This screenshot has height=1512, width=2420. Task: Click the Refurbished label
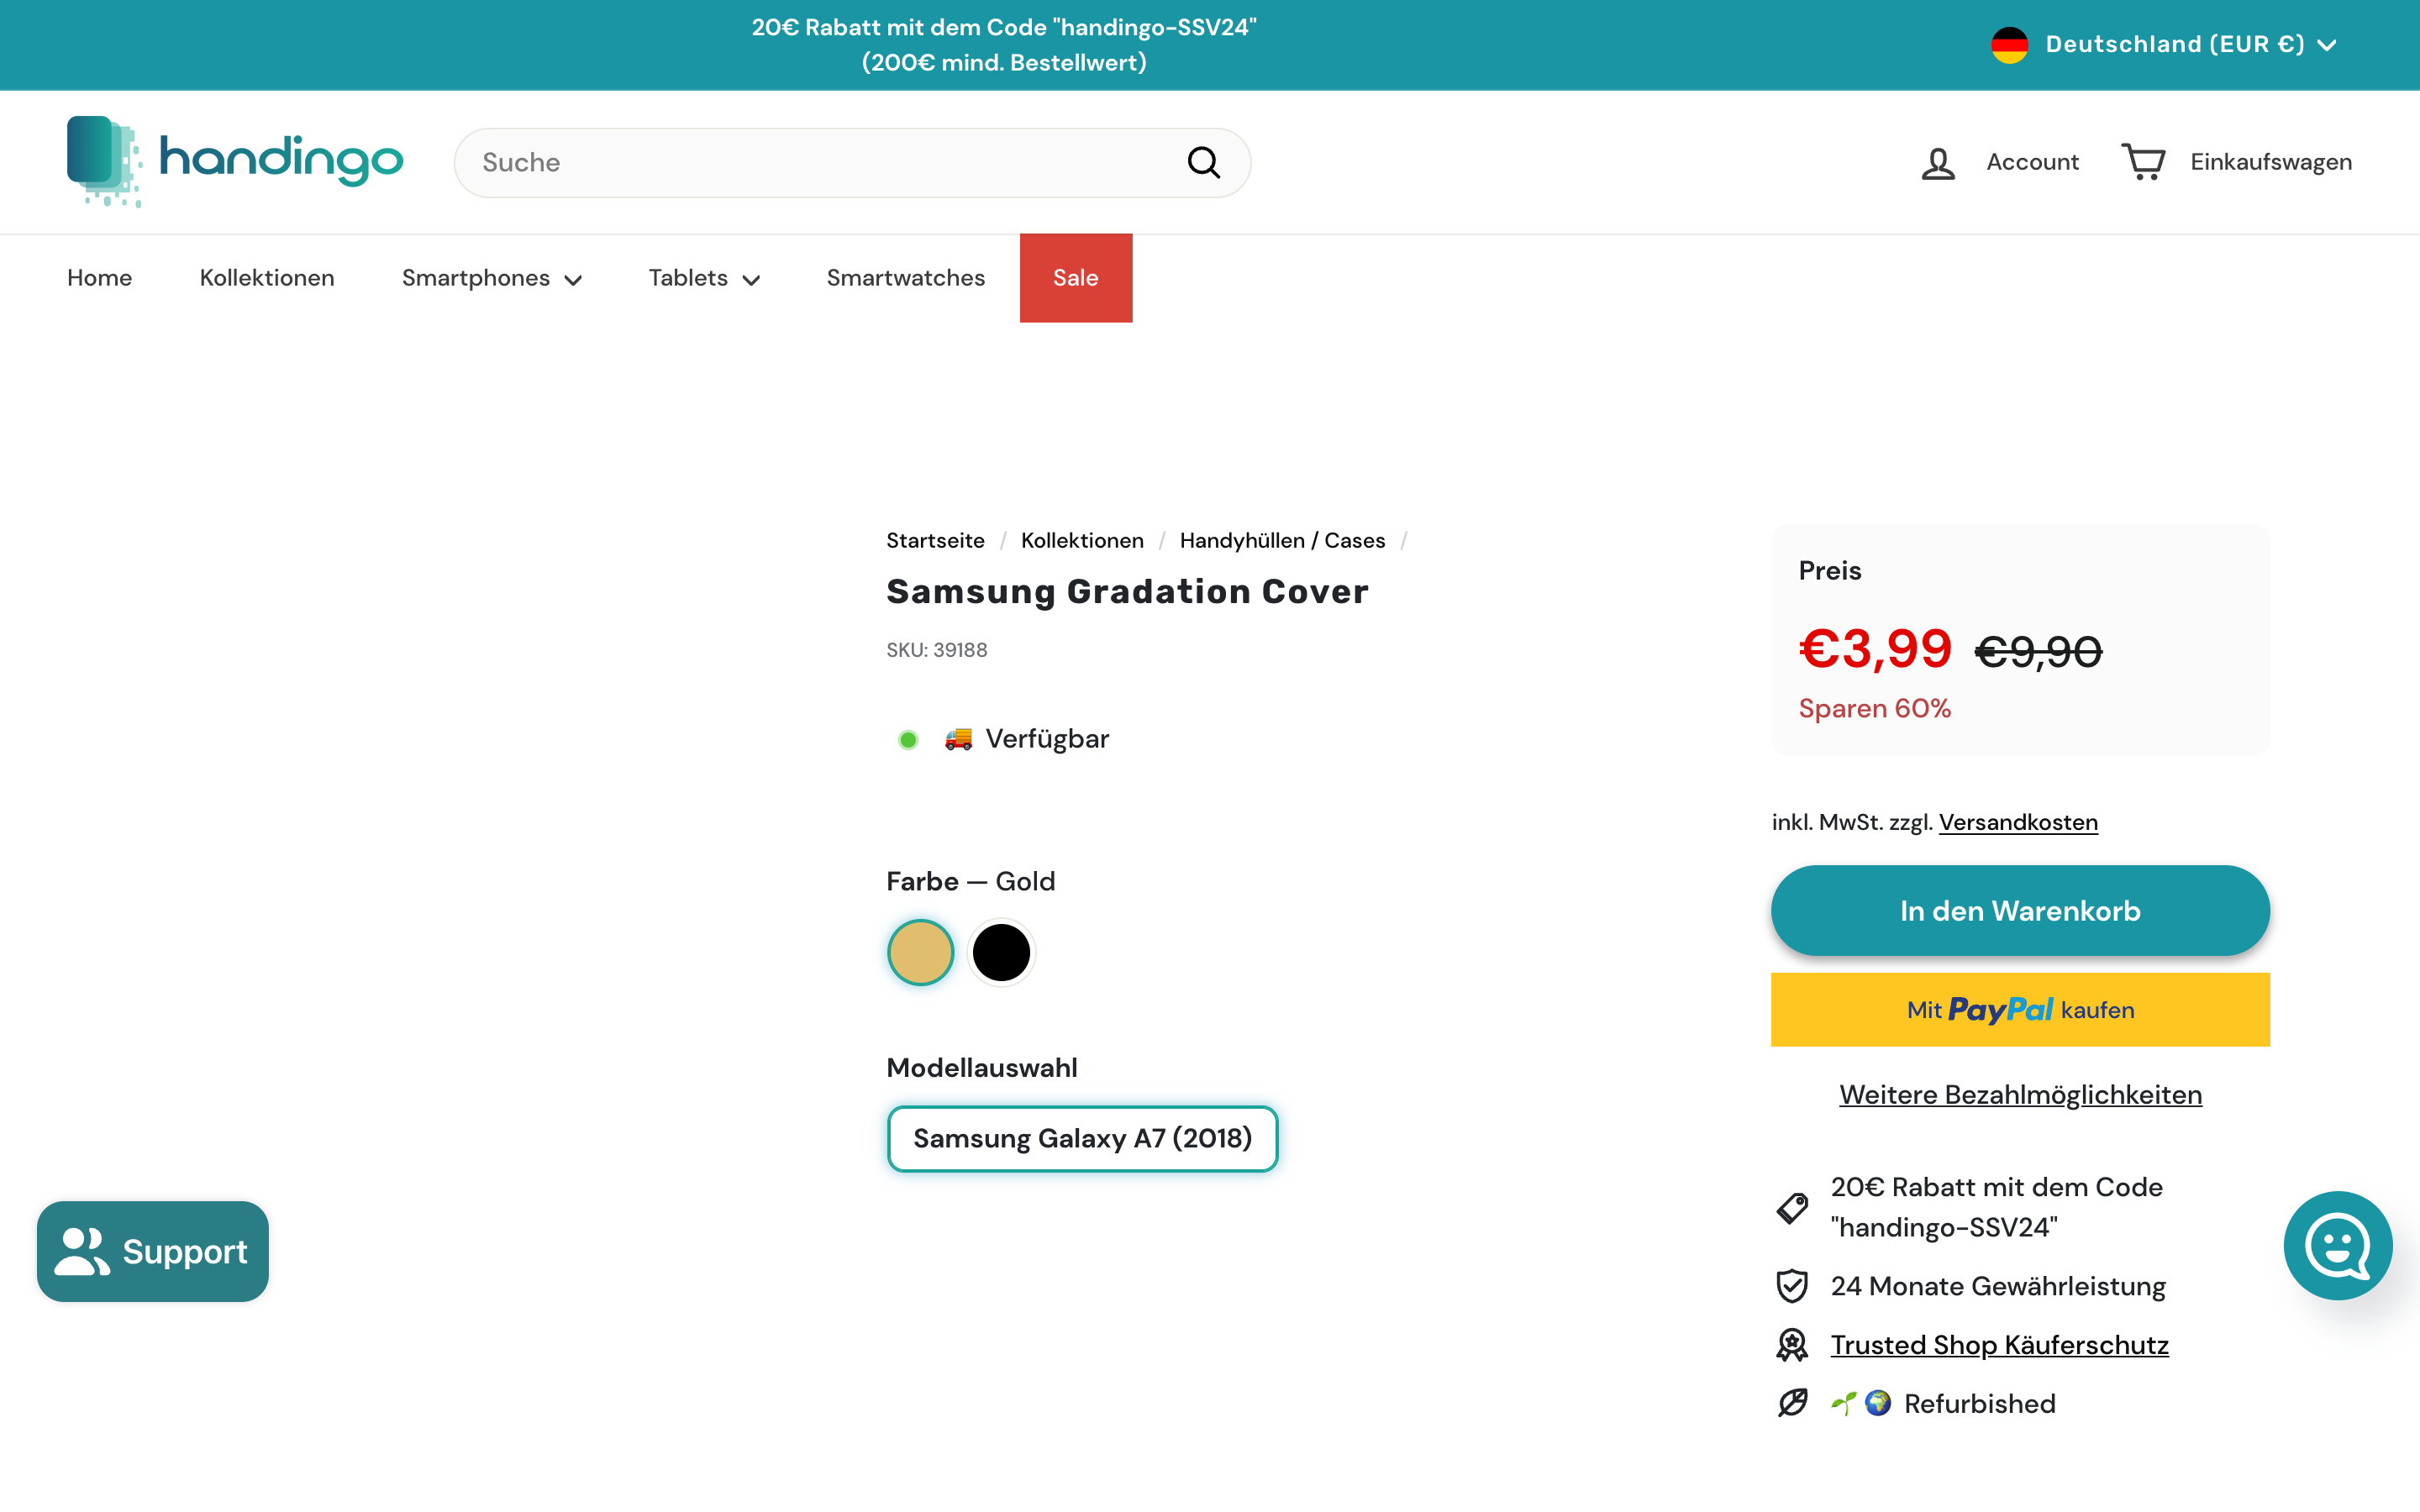[x=1979, y=1404]
